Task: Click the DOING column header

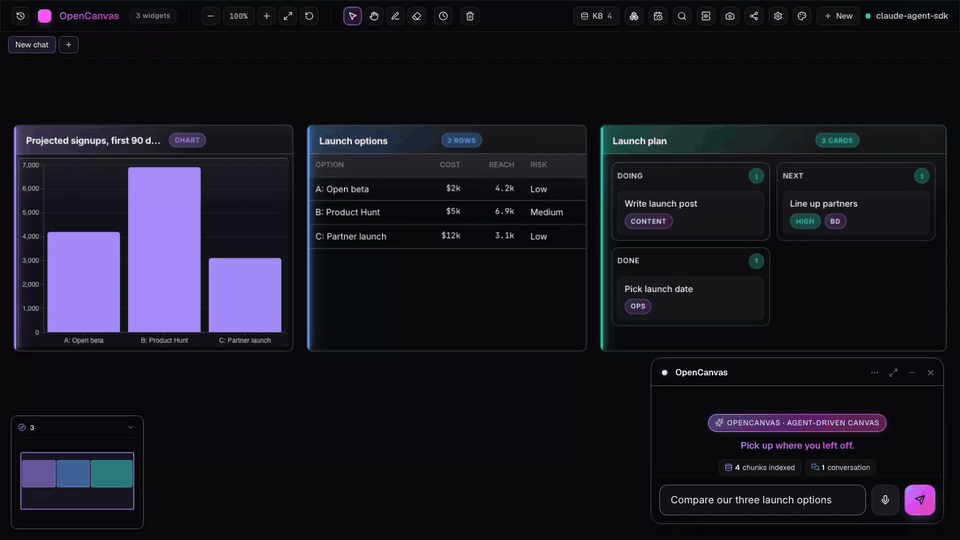Action: point(630,176)
